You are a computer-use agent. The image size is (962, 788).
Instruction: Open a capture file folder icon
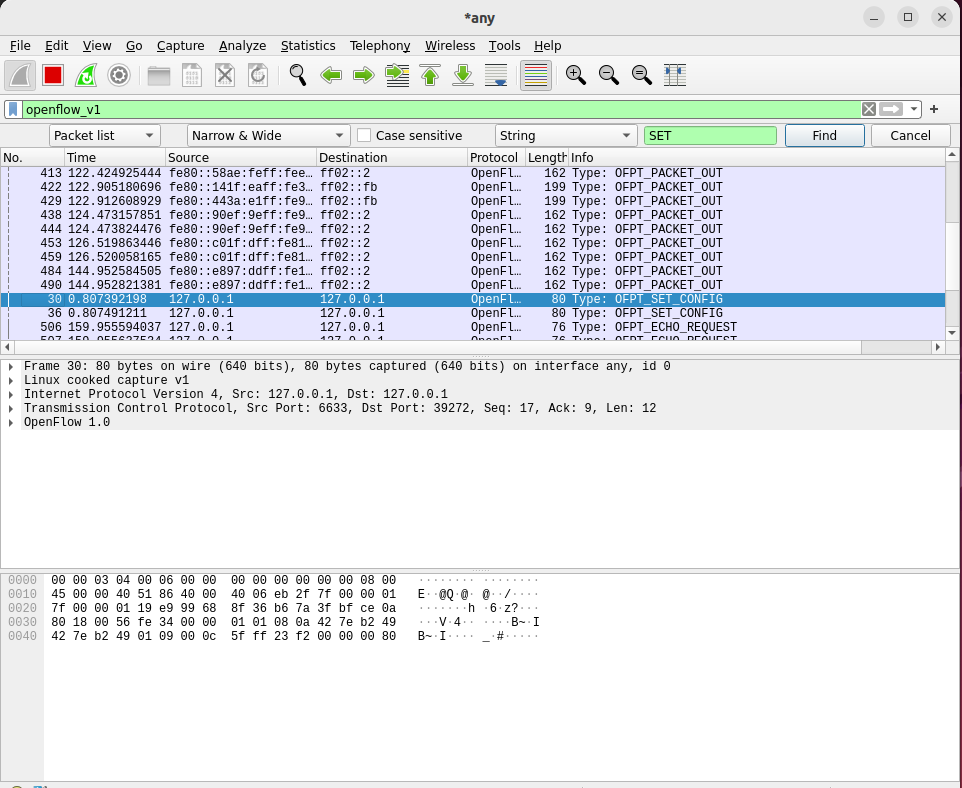pos(159,75)
